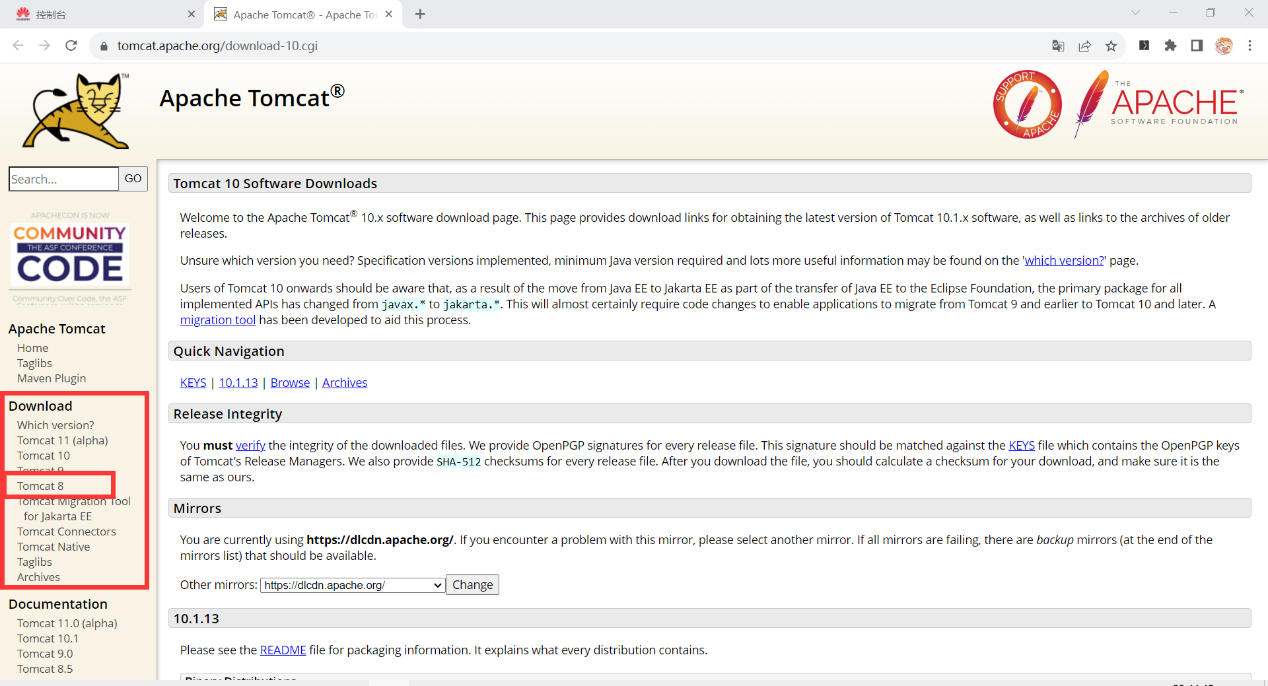Viewport: 1268px width, 686px height.
Task: Click the Browse quick navigation link
Action: pyautogui.click(x=290, y=382)
